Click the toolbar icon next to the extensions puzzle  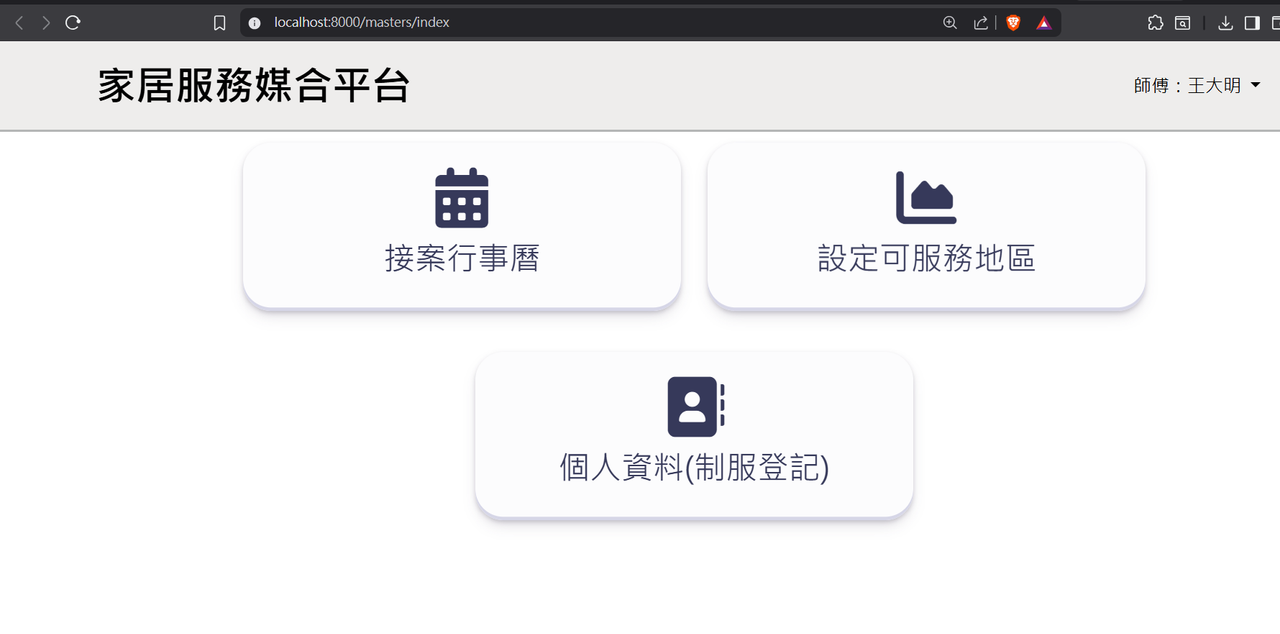[1183, 22]
